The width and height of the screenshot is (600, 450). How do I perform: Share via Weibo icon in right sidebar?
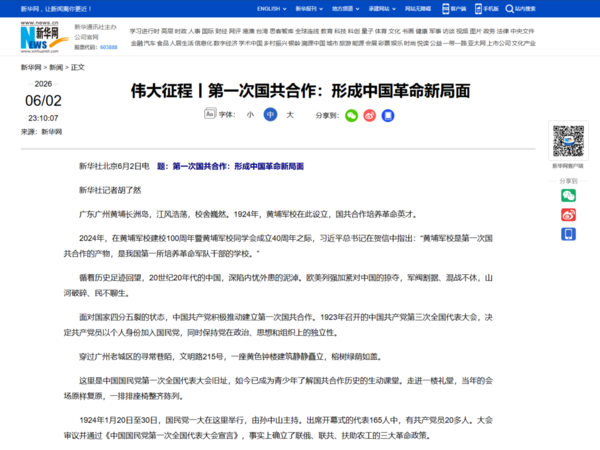[x=568, y=215]
